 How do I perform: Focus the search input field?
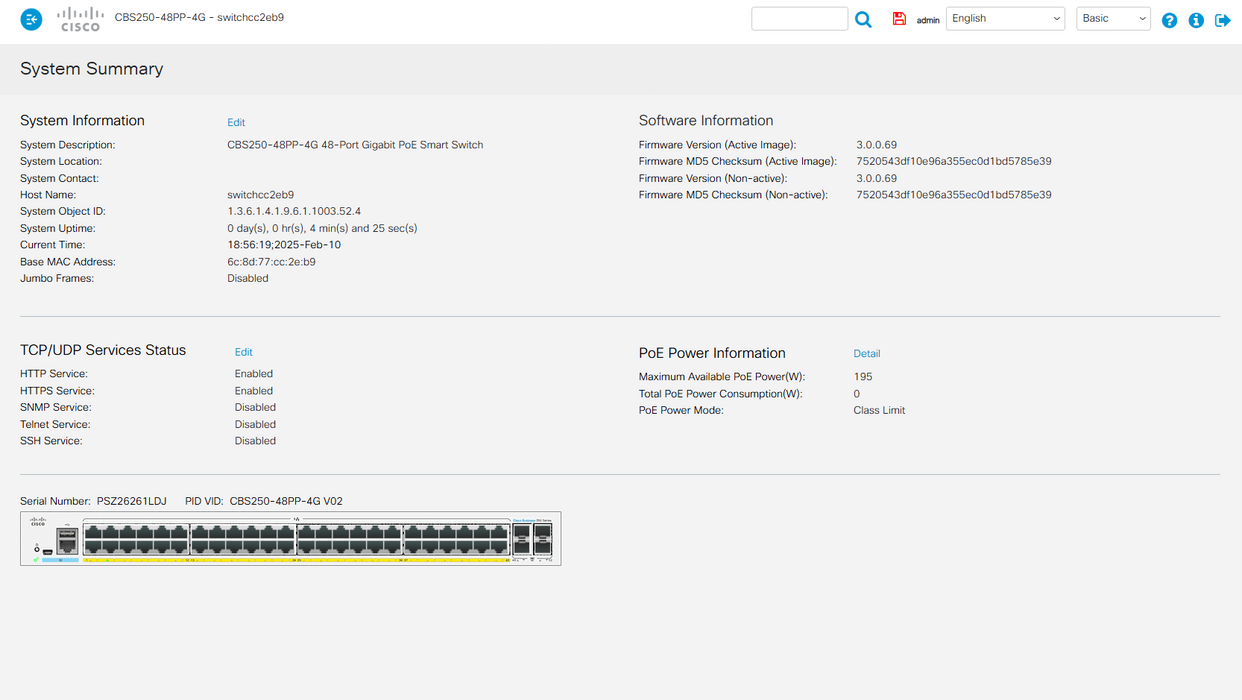pyautogui.click(x=800, y=19)
